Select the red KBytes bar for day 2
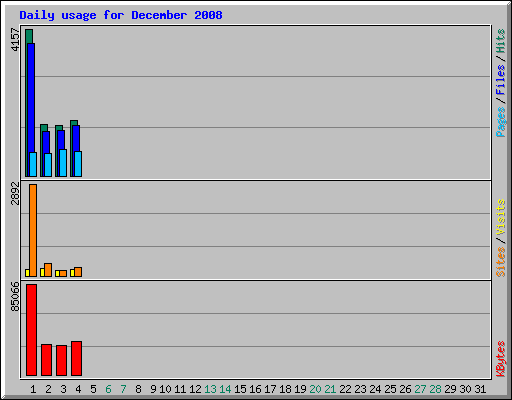This screenshot has width=512, height=400. pyautogui.click(x=46, y=360)
